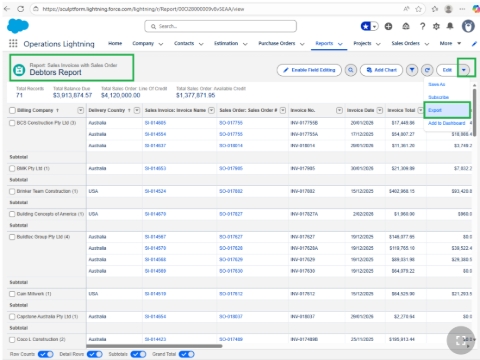Image resolution: width=480 pixels, height=360 pixels.
Task: Go to the Home tab
Action: (x=115, y=43)
